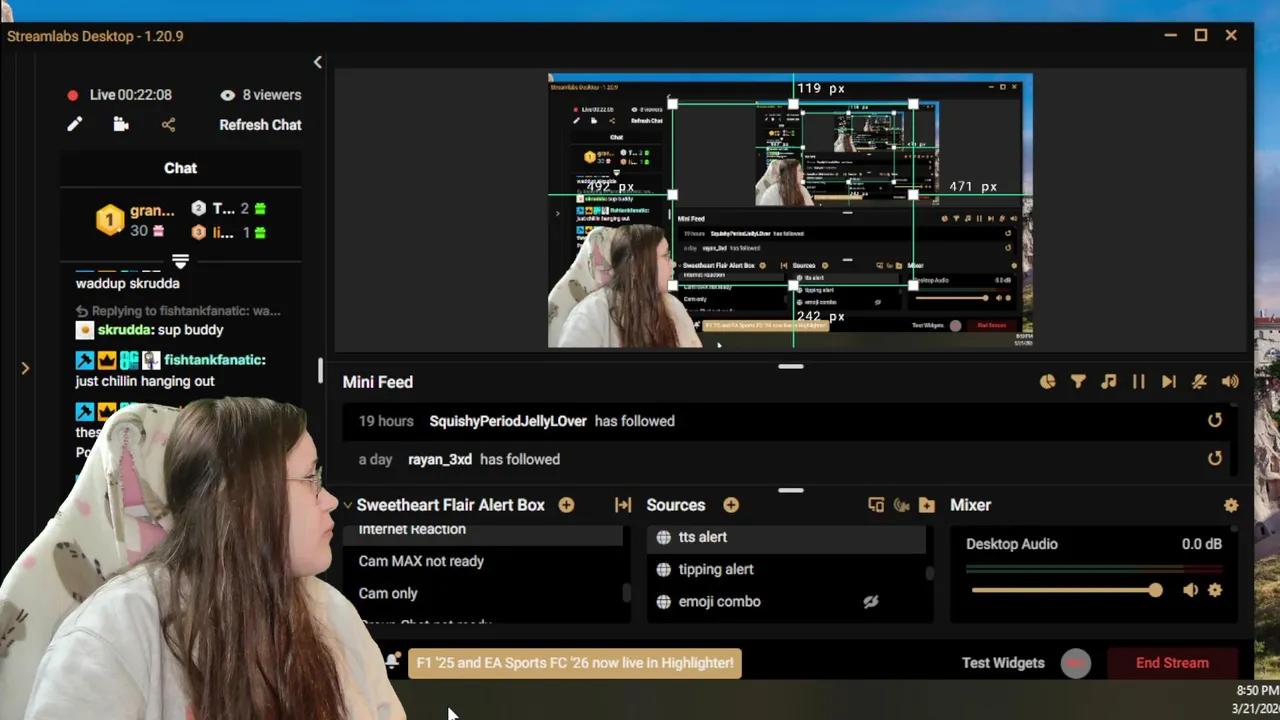Toggle the mute event alerts bell icon
This screenshot has width=1280, height=720.
pyautogui.click(x=1200, y=382)
